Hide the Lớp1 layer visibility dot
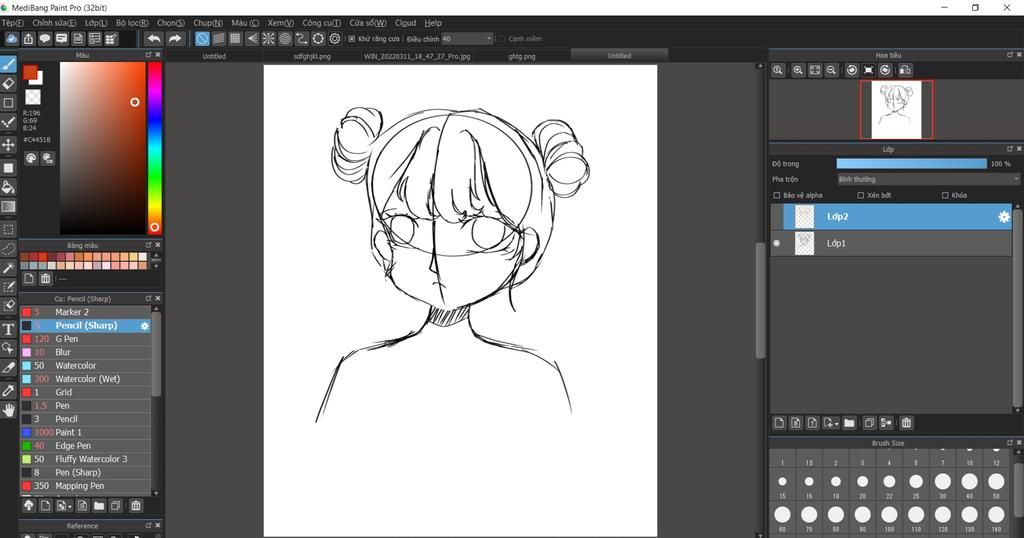The width and height of the screenshot is (1024, 538). coord(776,243)
